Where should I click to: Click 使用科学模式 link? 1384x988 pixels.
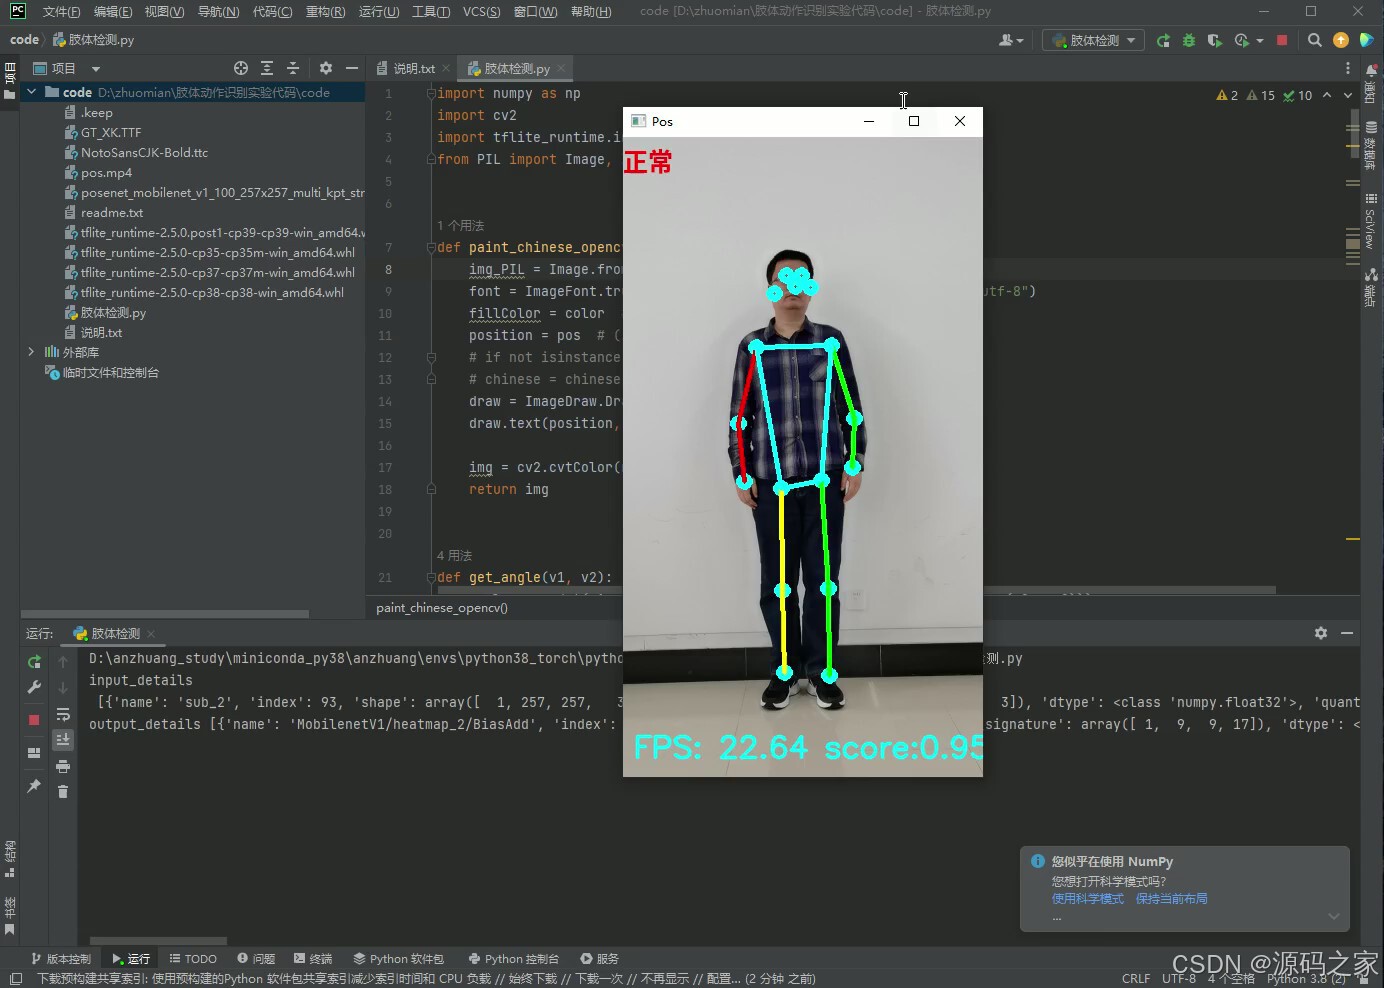[1088, 898]
